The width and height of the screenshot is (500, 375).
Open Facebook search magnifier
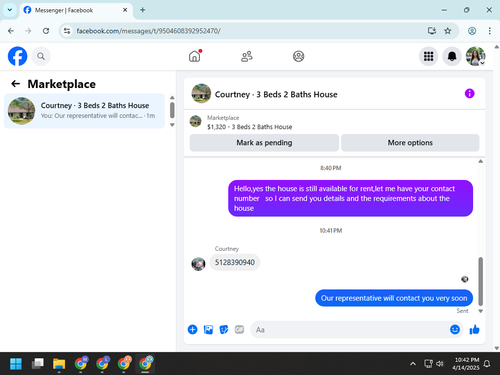(41, 56)
